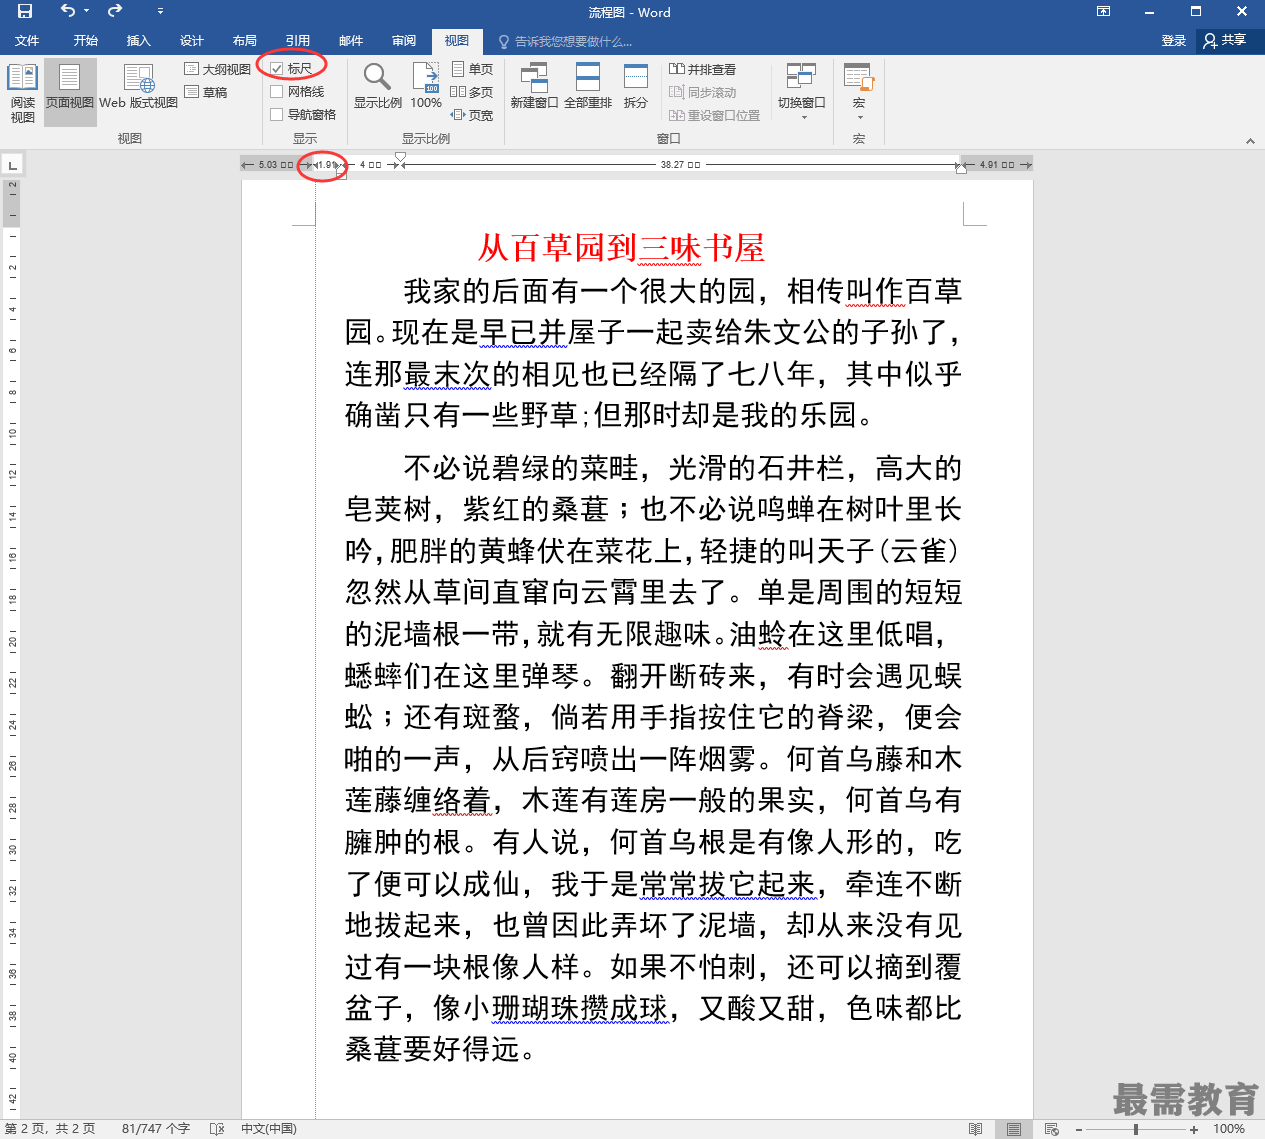Switch to the 引用 tab
Viewport: 1265px width, 1139px height.
tap(297, 41)
